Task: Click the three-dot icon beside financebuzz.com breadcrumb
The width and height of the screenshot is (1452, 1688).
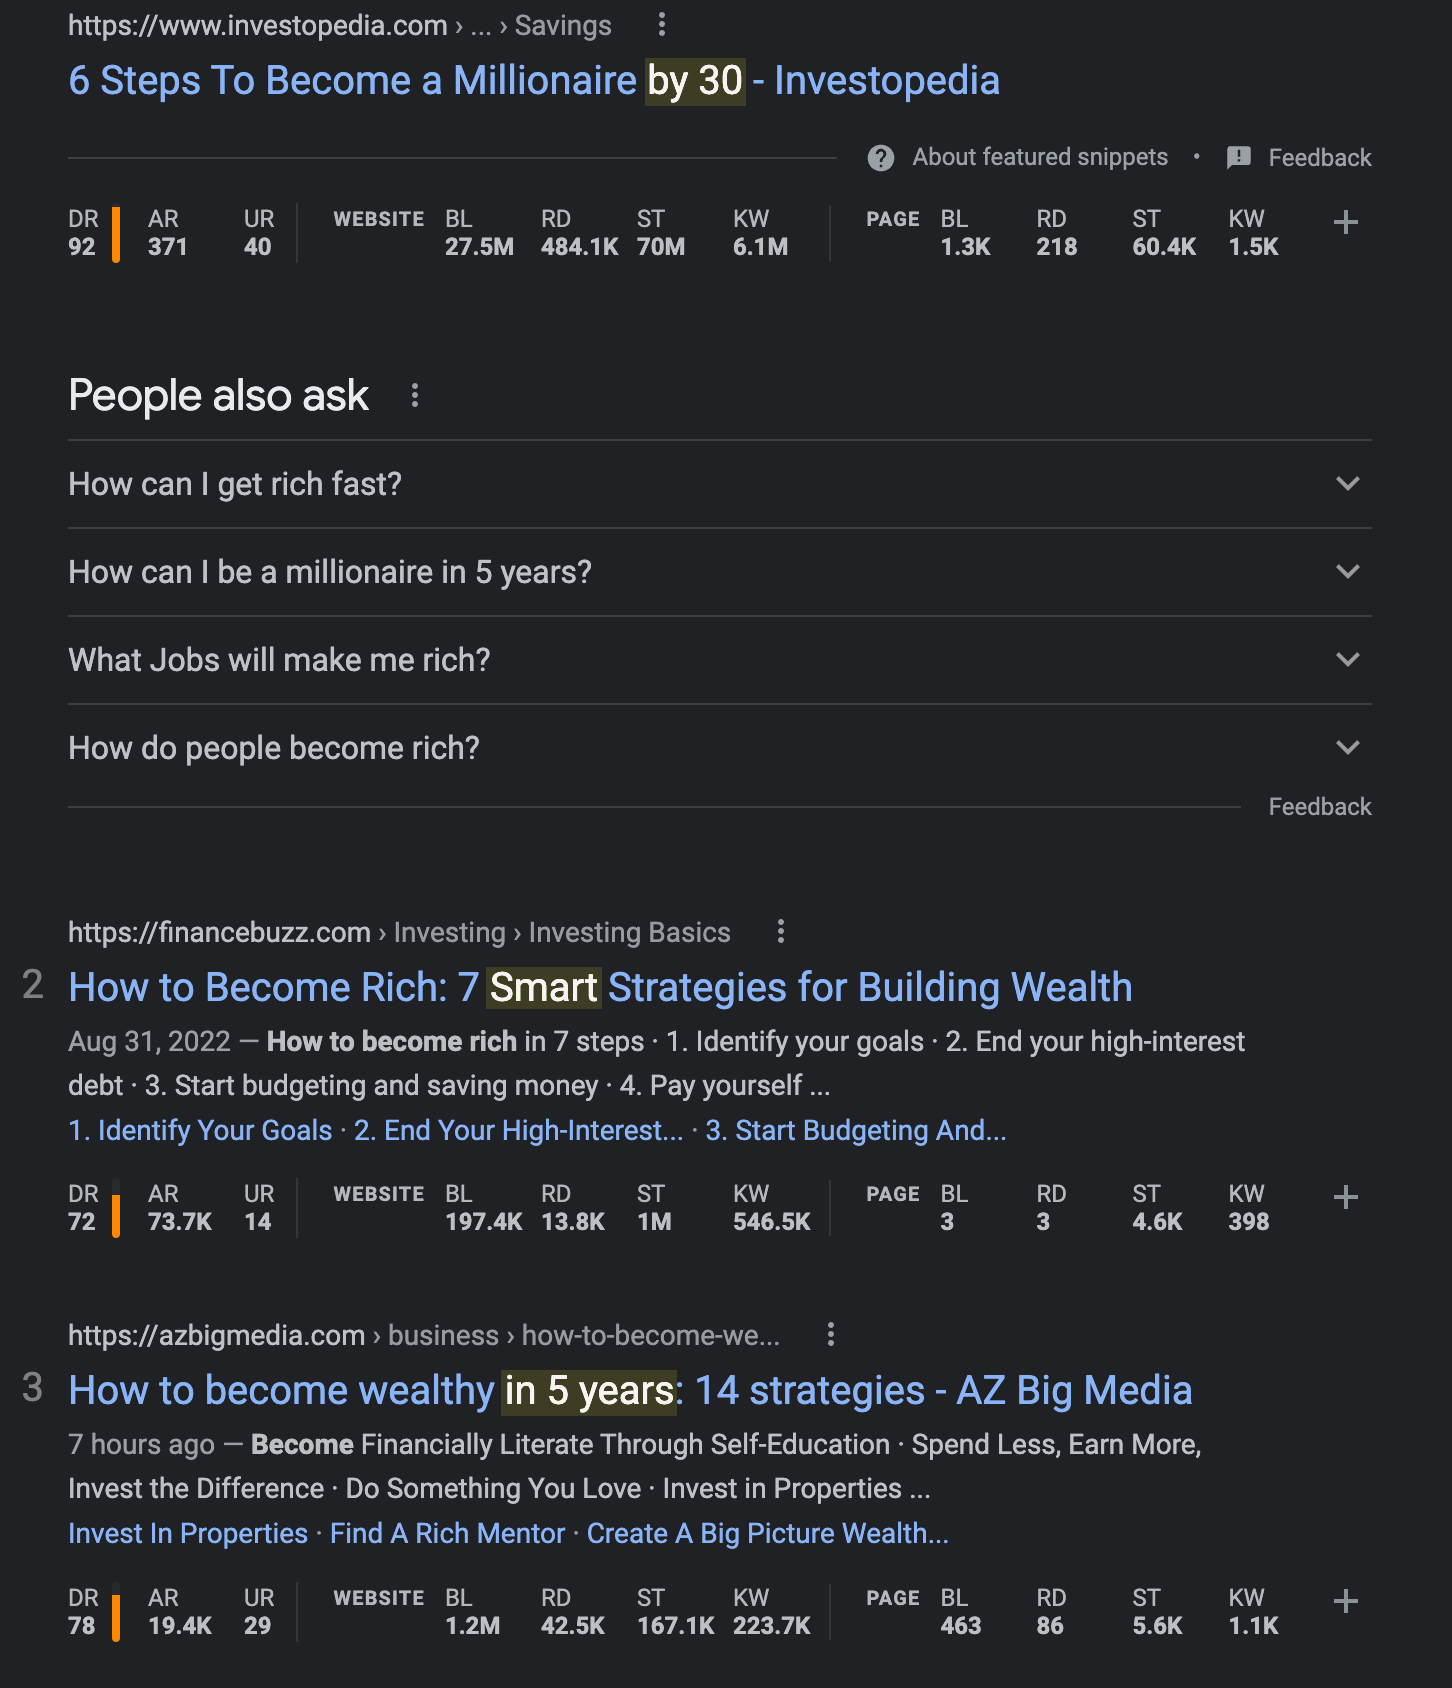Action: 779,932
